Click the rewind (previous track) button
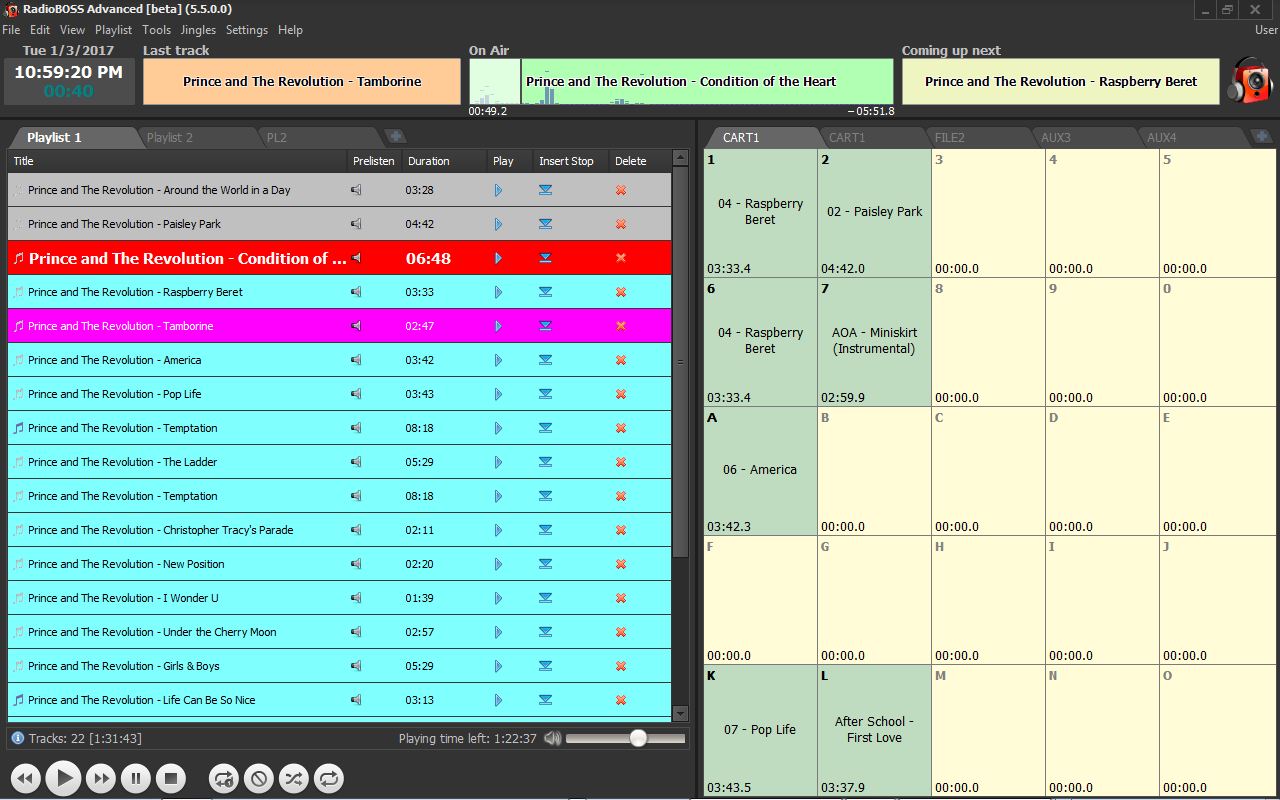Screen dimensions: 1280x800 tap(26, 777)
